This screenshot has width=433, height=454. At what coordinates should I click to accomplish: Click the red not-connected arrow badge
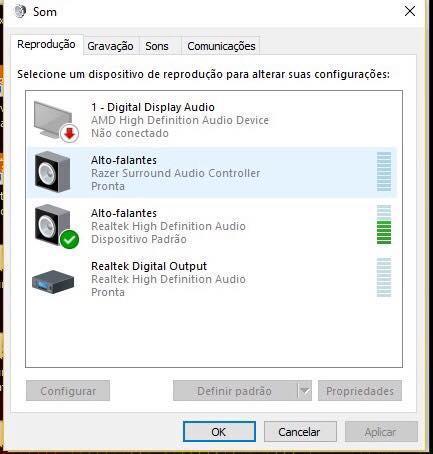69,134
